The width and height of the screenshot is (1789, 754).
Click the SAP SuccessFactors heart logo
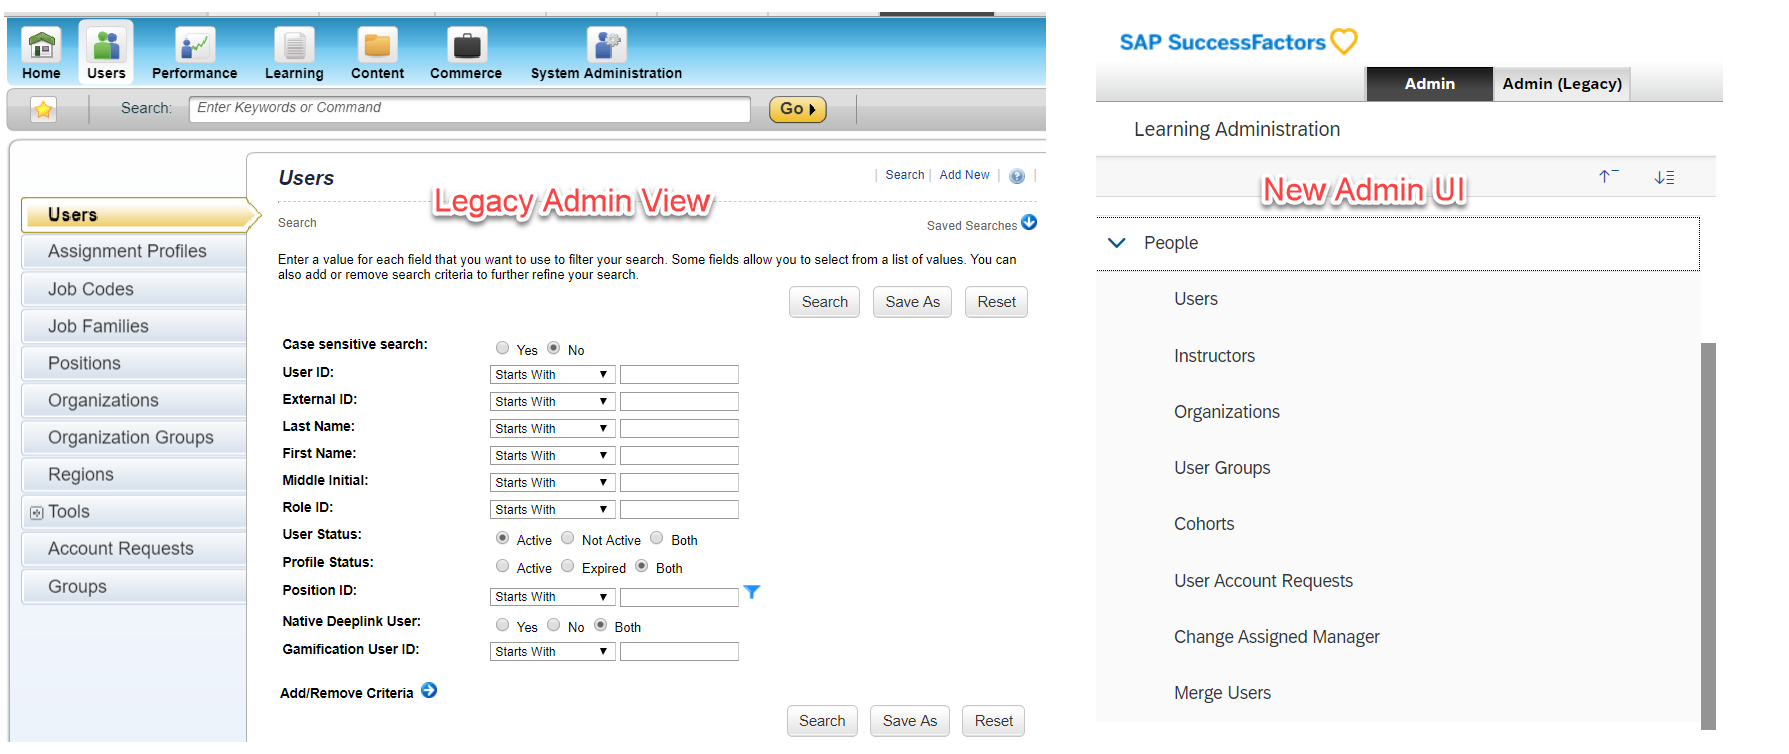click(1344, 41)
